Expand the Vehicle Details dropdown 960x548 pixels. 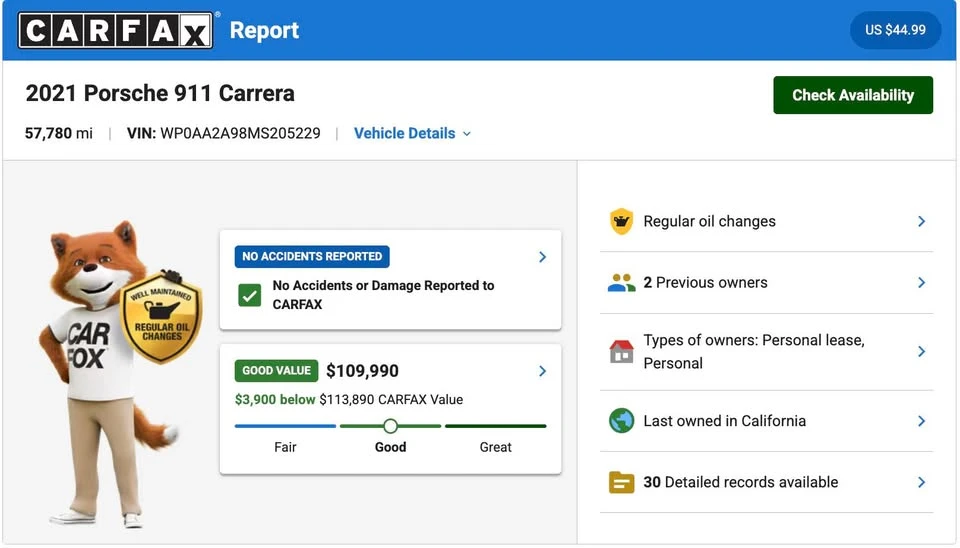[x=413, y=133]
